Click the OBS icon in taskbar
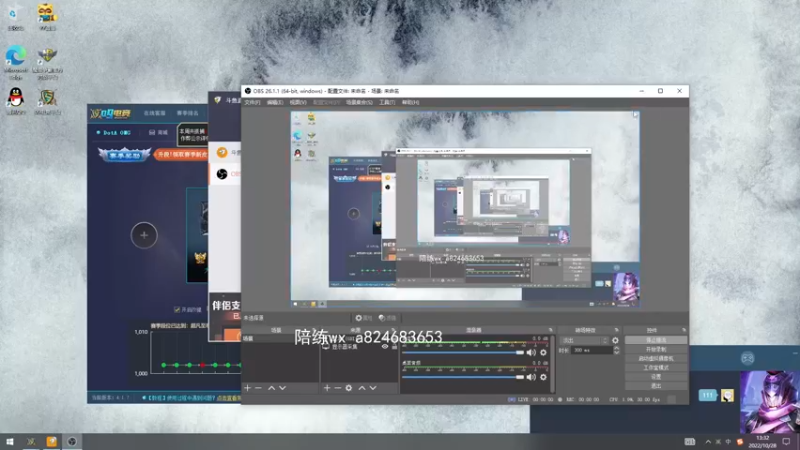 72,442
